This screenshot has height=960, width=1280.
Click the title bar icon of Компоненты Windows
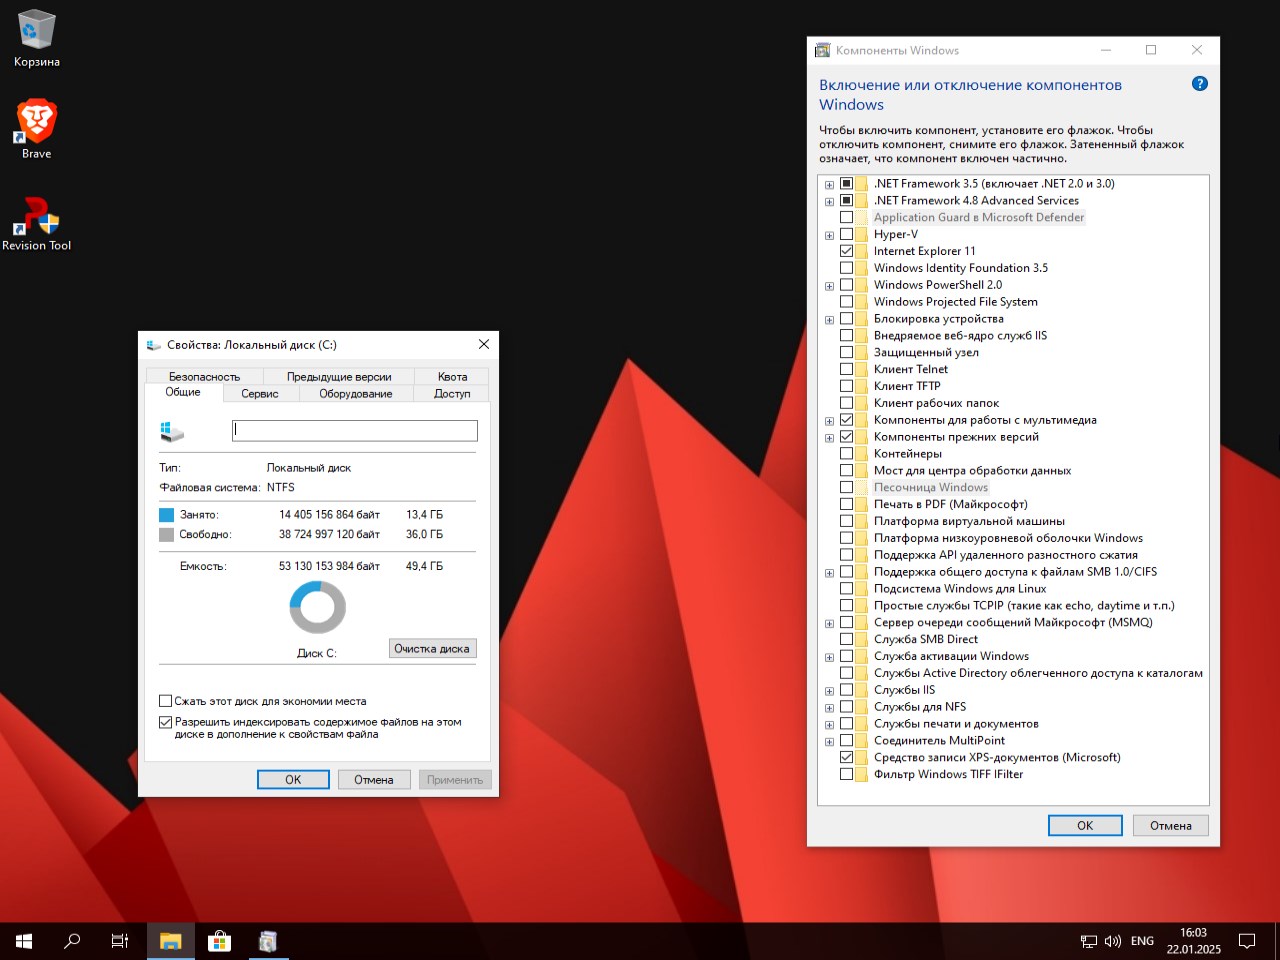pos(823,50)
